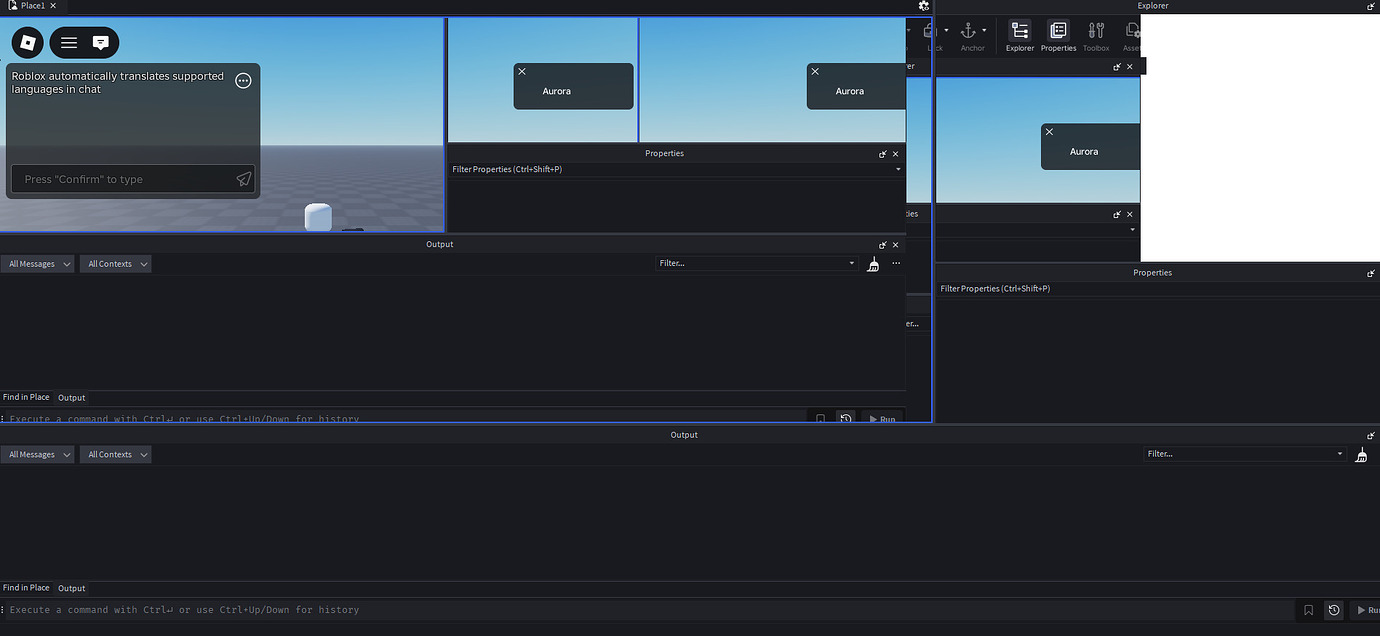
Task: Switch to the Place1 document tab
Action: (32, 6)
